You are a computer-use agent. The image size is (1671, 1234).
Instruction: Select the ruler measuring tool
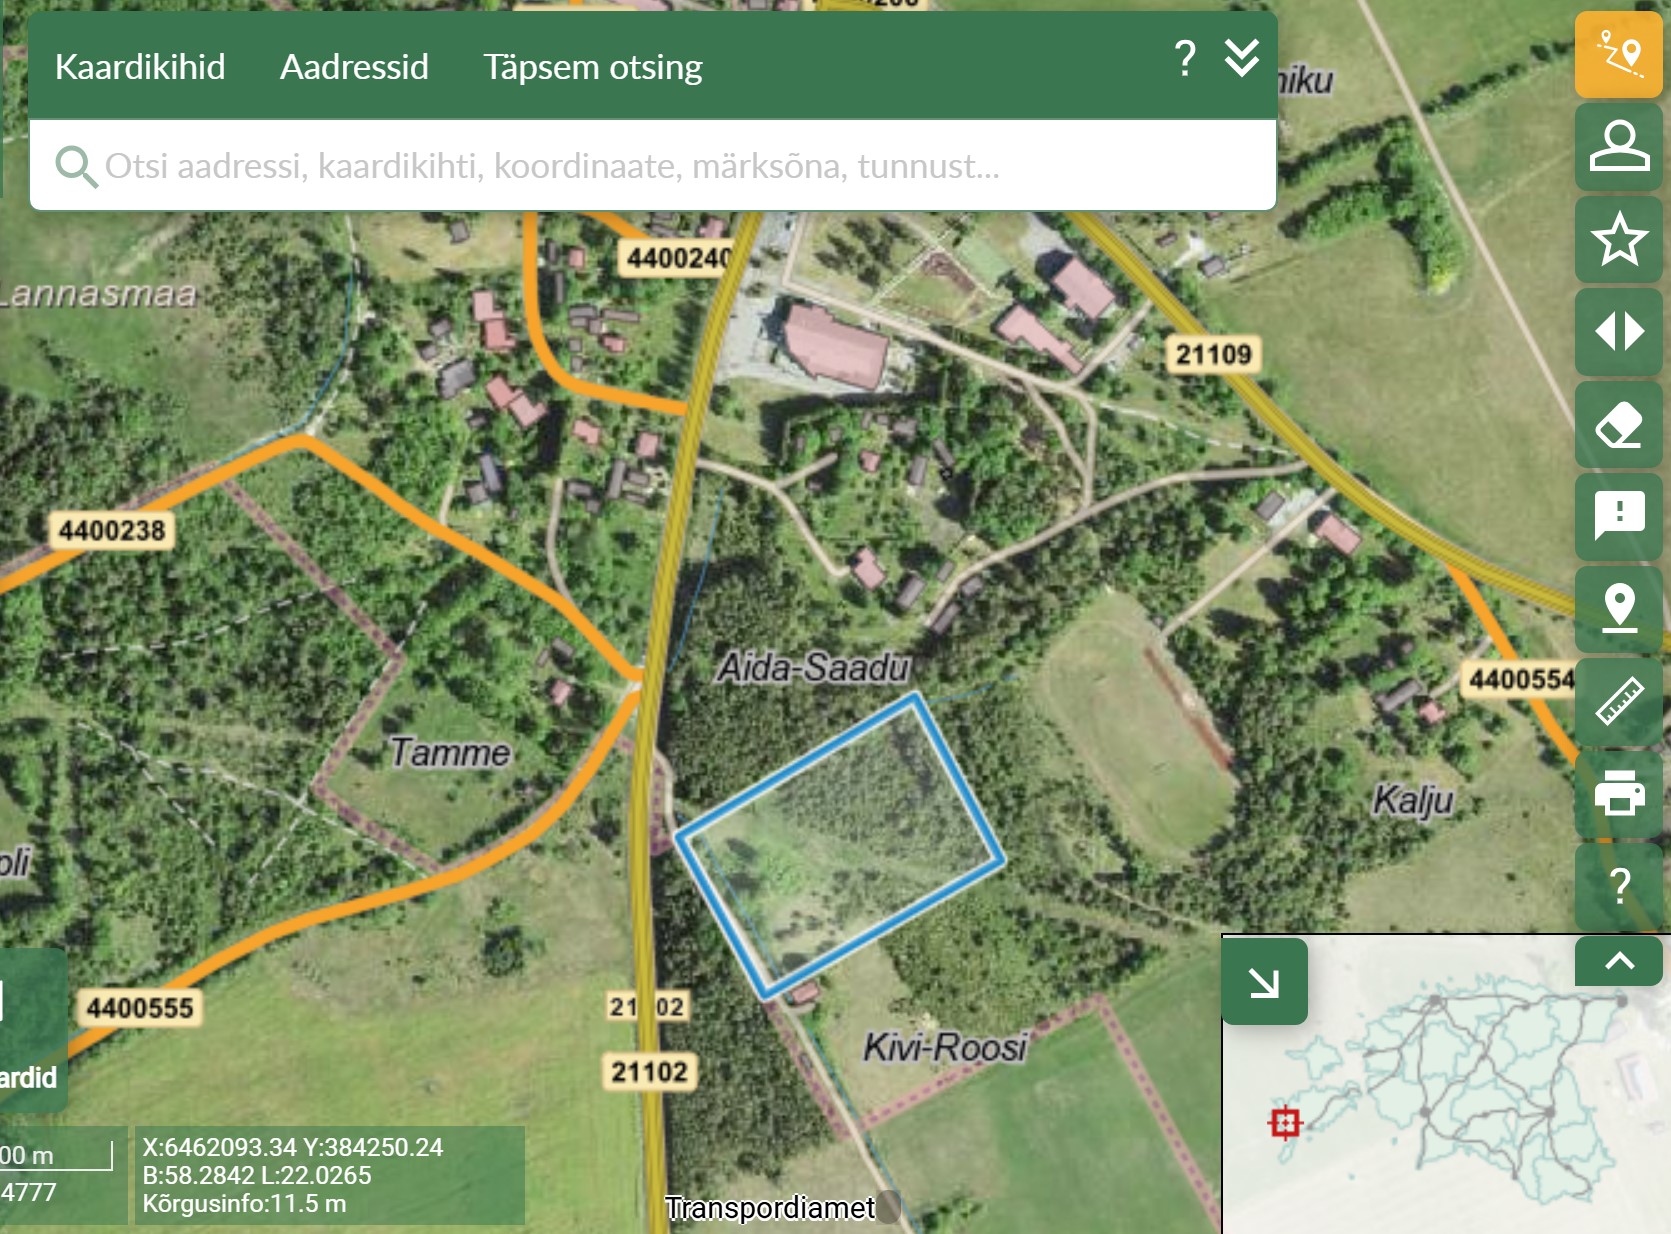tap(1618, 701)
